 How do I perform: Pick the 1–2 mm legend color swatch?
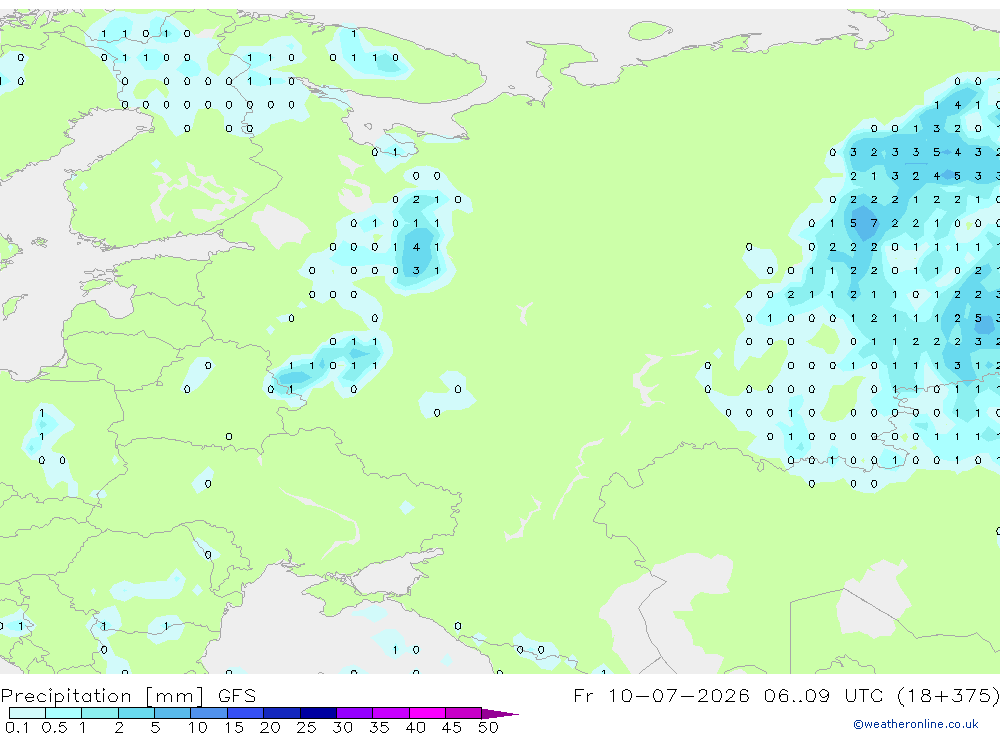tap(99, 713)
